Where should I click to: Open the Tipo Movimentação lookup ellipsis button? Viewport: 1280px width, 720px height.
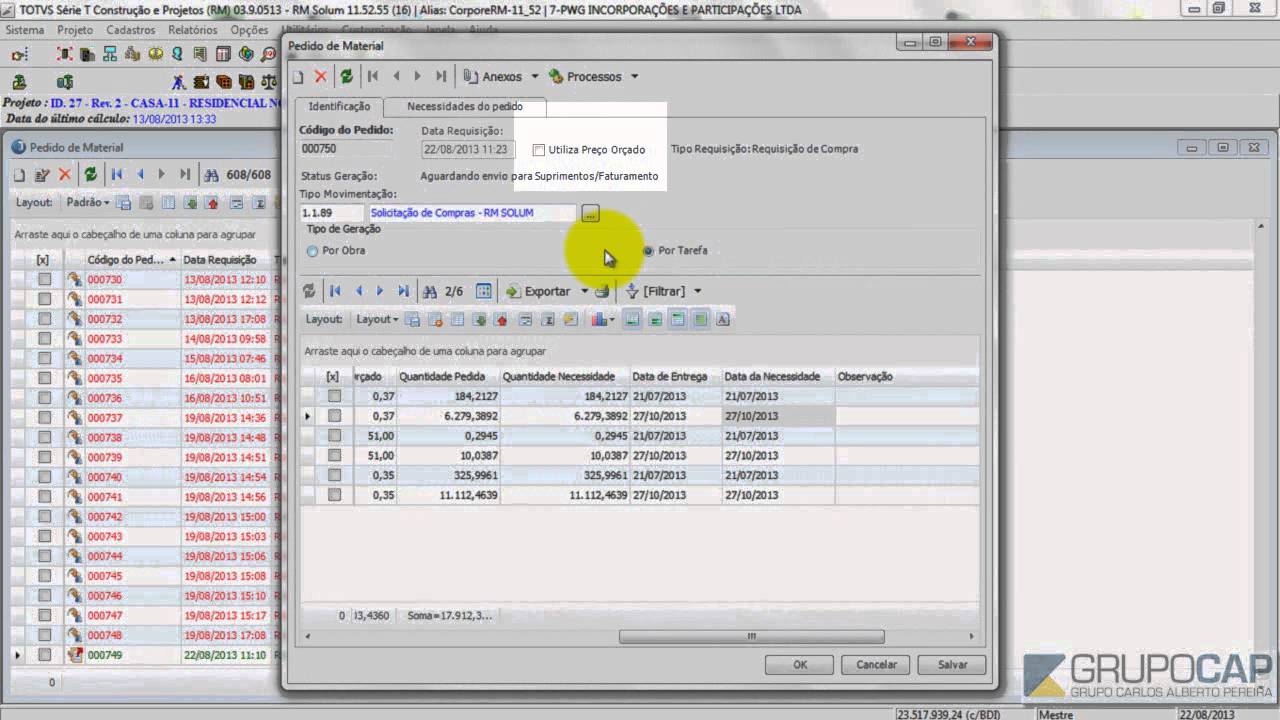coord(590,213)
